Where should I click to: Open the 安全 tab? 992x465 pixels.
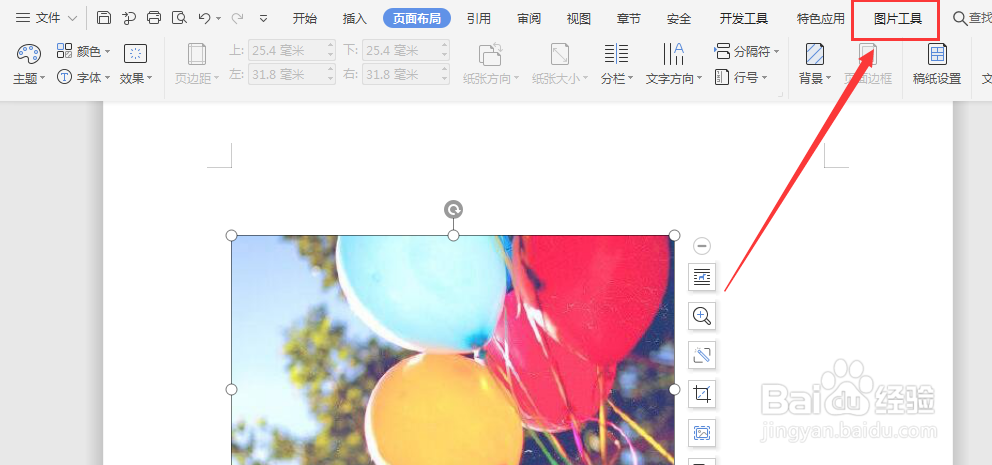coord(679,18)
